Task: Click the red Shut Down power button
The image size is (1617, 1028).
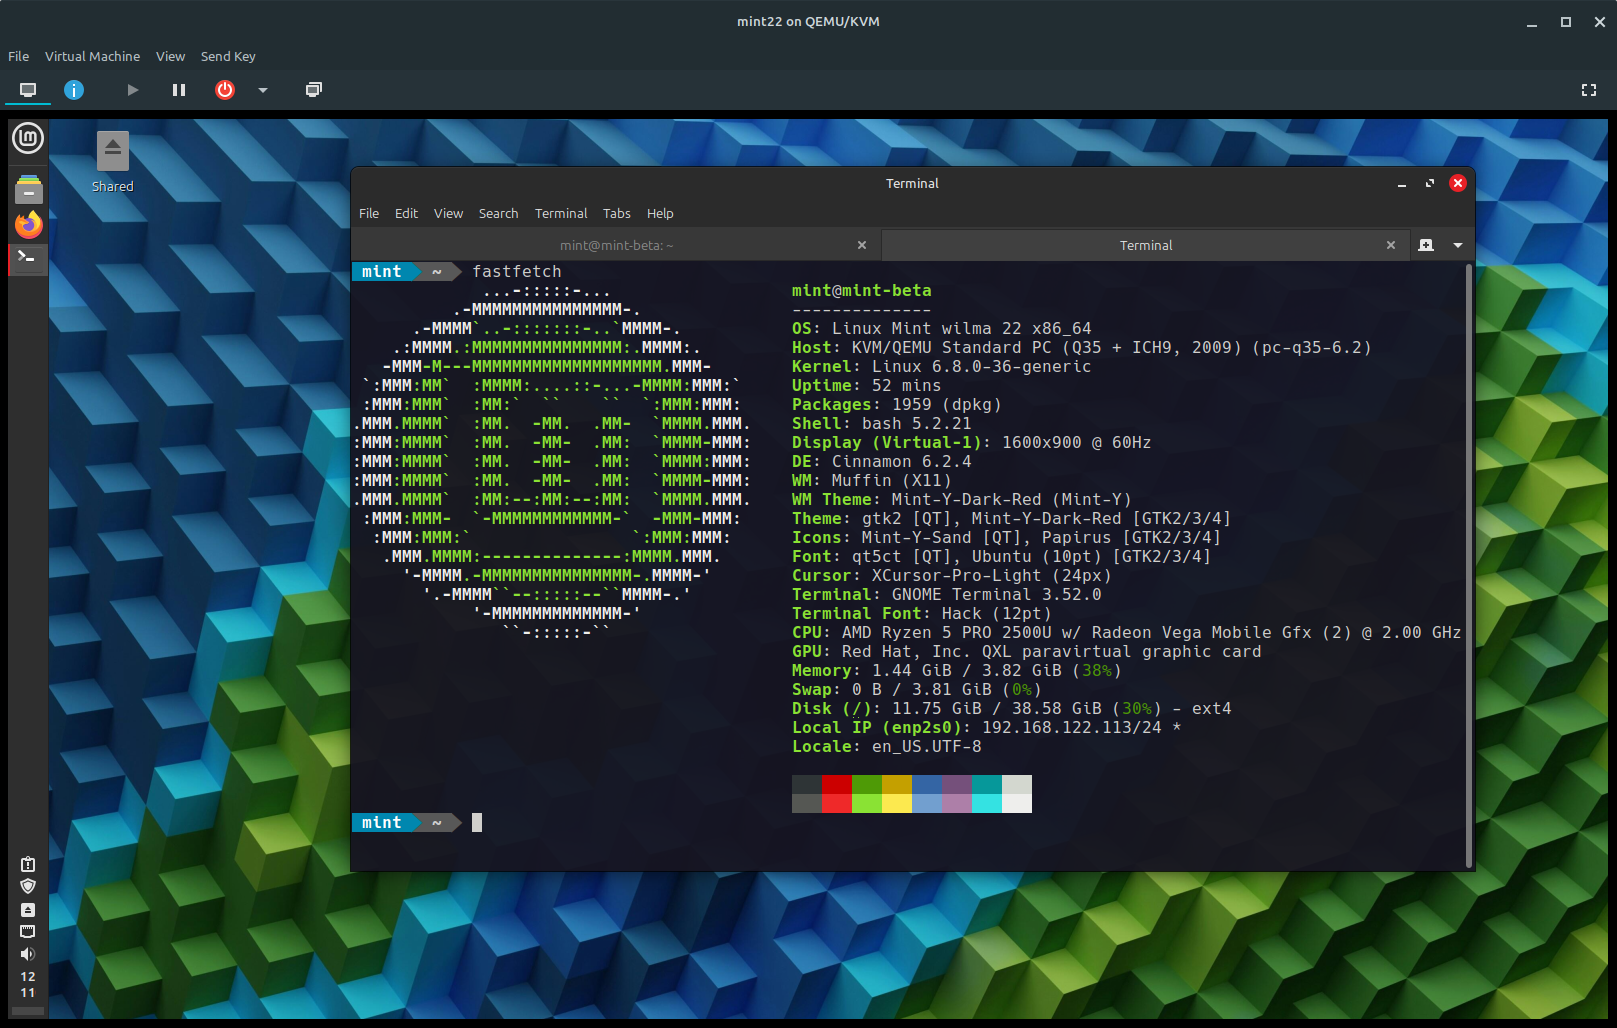Action: 225,90
